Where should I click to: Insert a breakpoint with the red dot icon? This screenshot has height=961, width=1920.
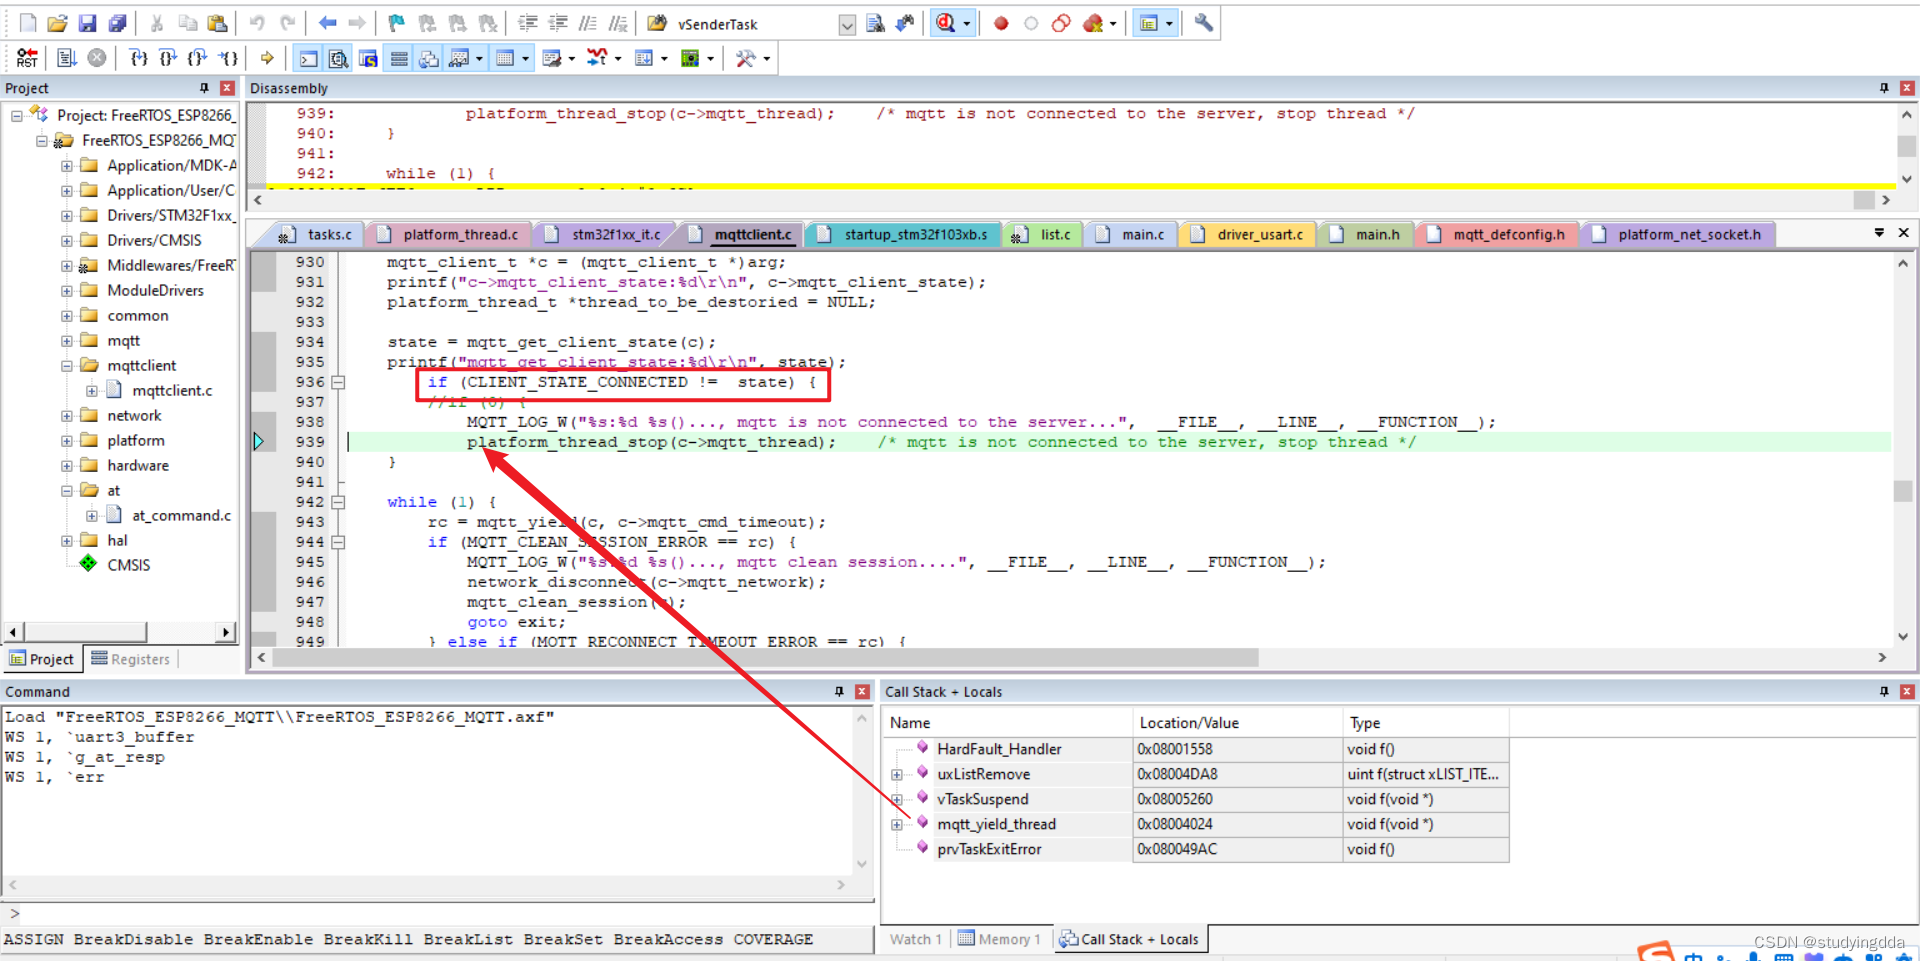(x=1001, y=23)
